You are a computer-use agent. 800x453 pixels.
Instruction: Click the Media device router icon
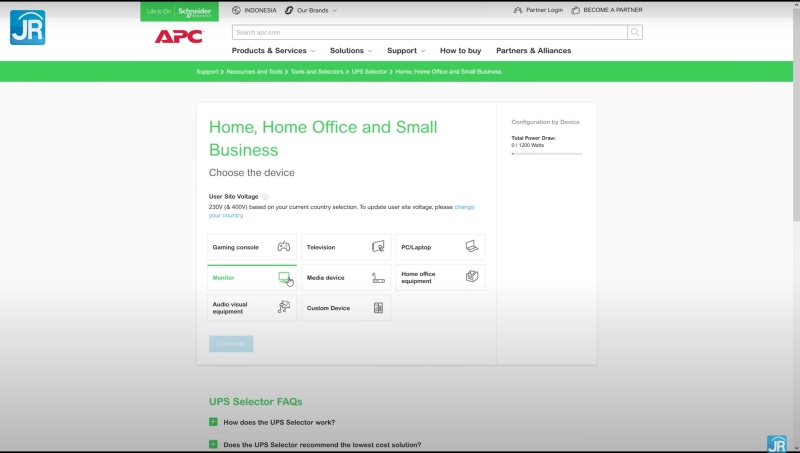point(378,278)
